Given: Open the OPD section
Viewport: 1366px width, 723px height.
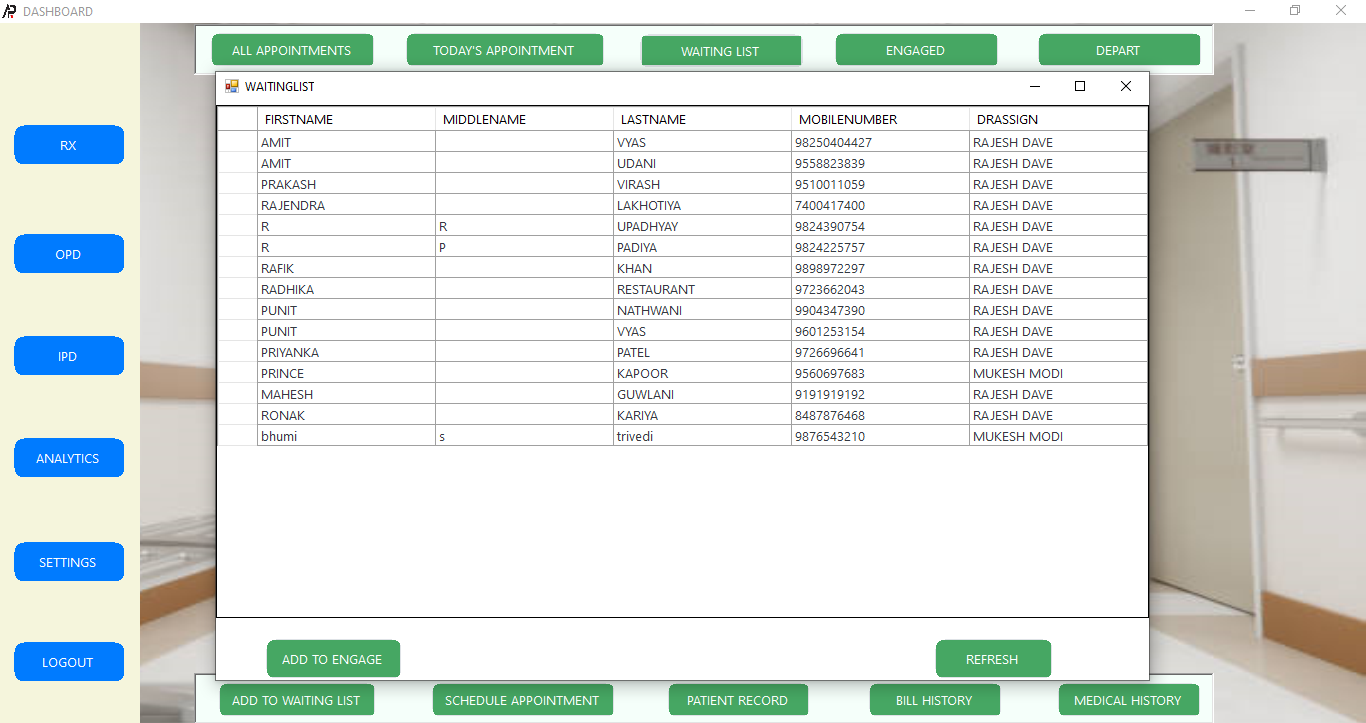Looking at the screenshot, I should (x=68, y=254).
